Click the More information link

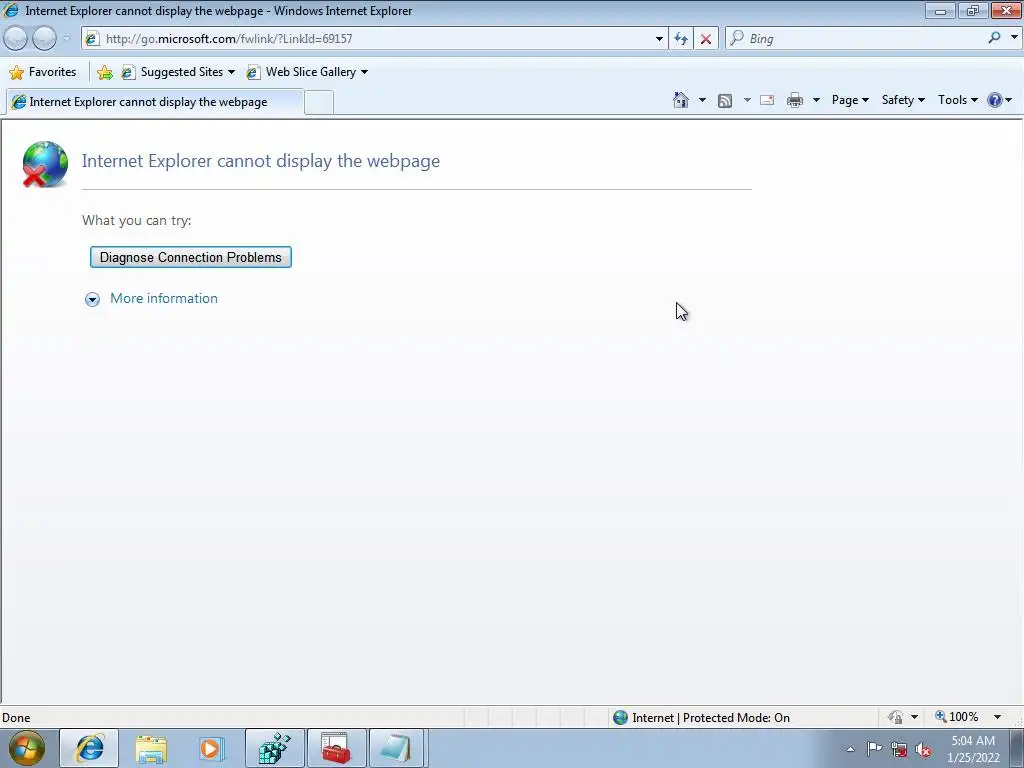click(164, 298)
